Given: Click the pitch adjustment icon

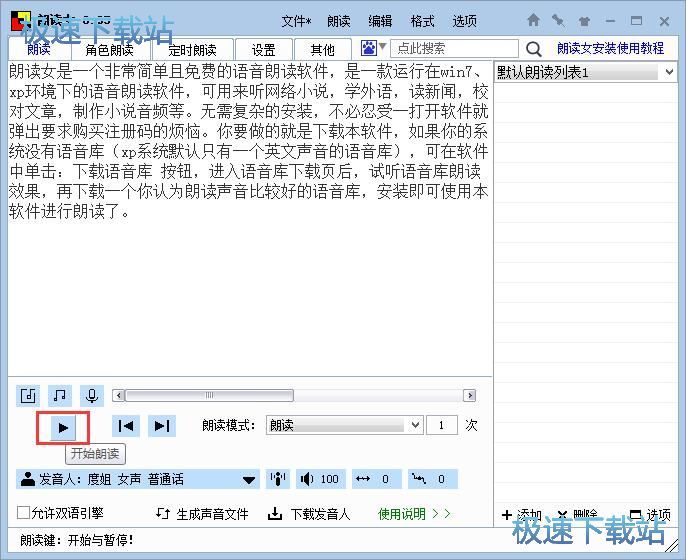Looking at the screenshot, I should 419,479.
